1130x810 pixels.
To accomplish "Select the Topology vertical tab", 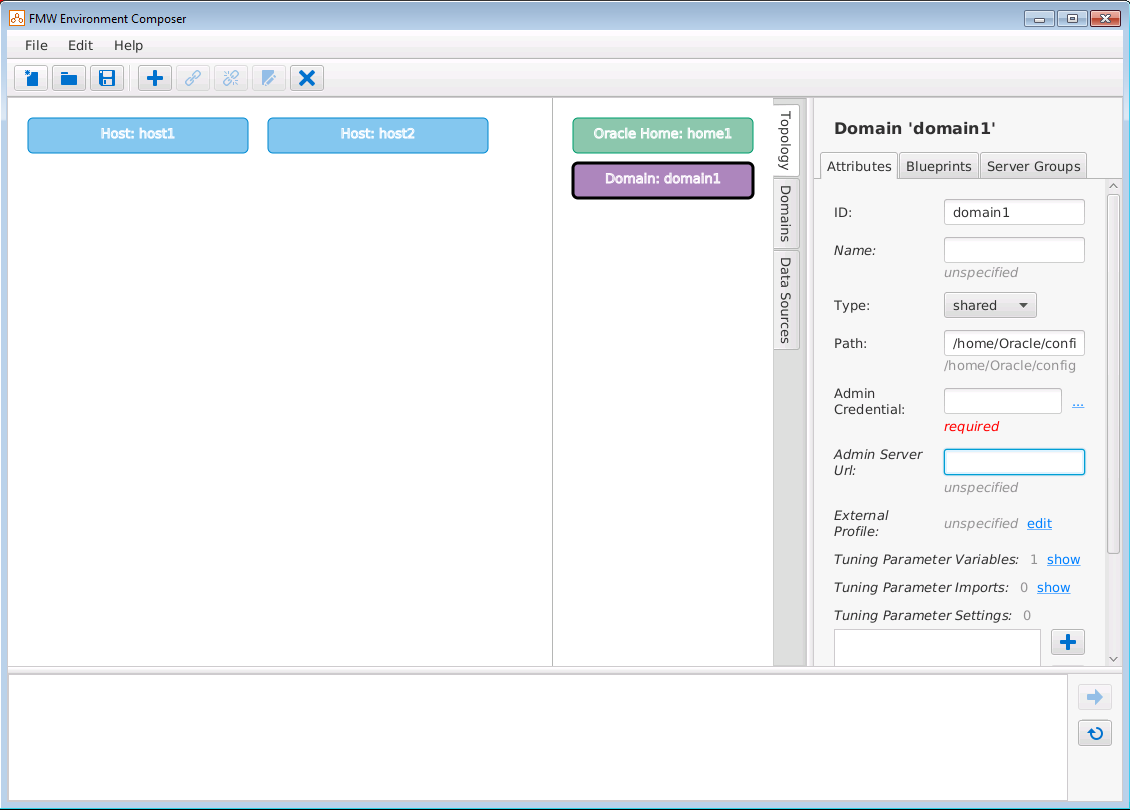I will click(786, 140).
